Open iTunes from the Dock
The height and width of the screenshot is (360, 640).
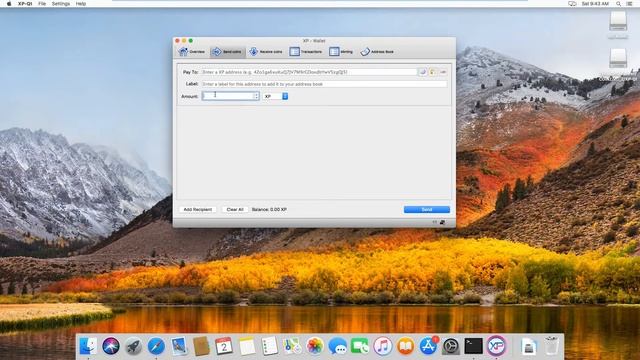[382, 346]
